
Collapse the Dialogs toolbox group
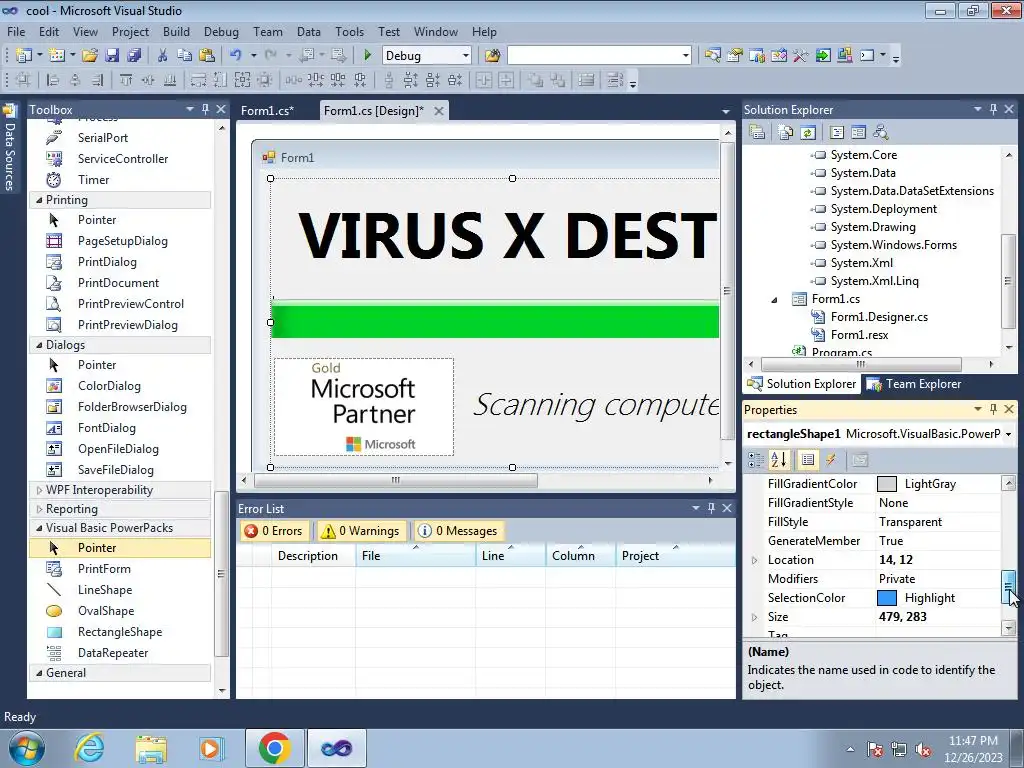pyautogui.click(x=39, y=345)
